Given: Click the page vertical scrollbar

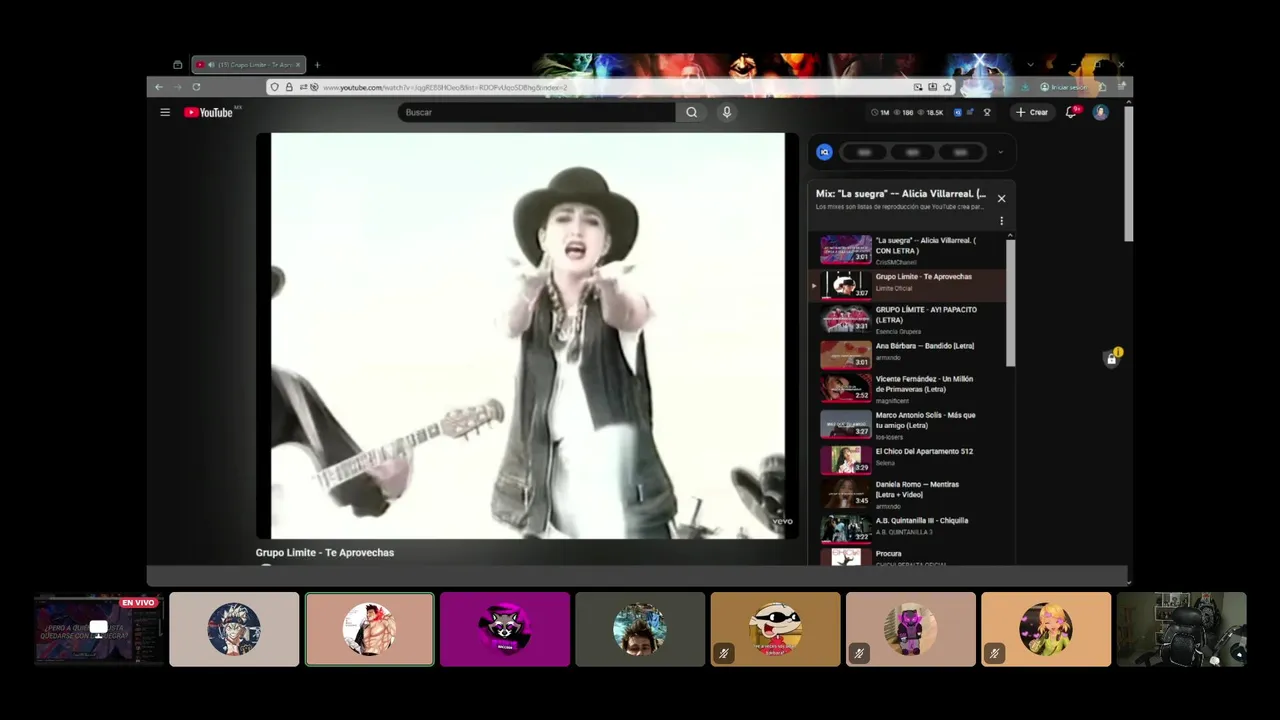Looking at the screenshot, I should click(x=1128, y=172).
